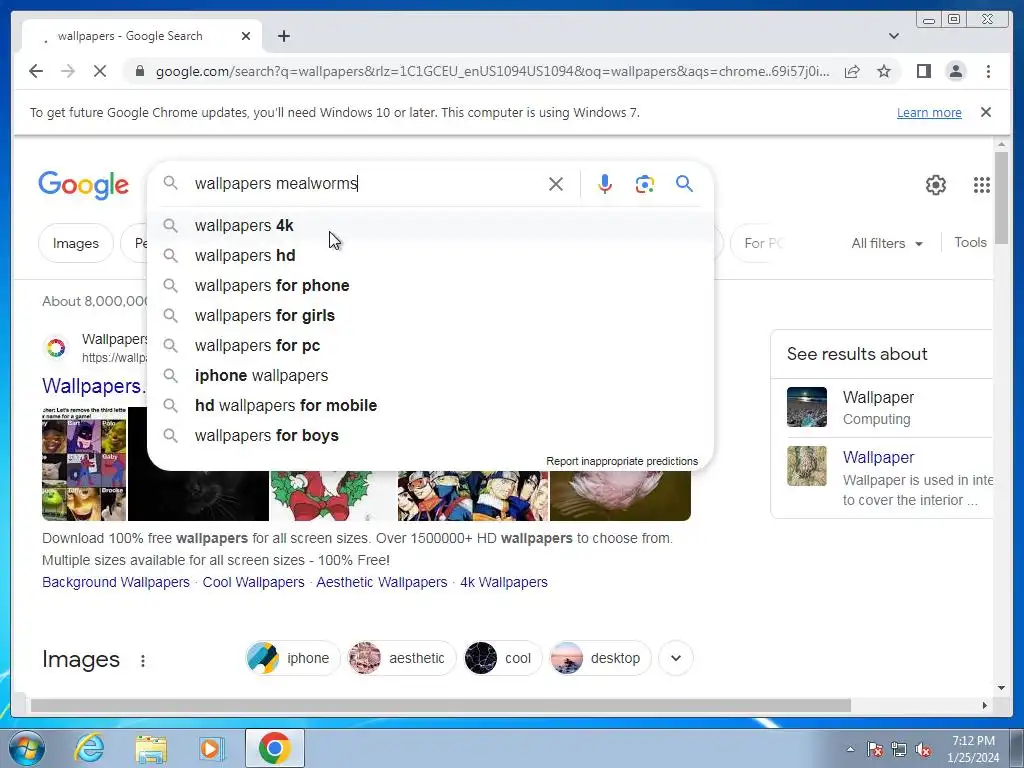Select cool image chip

[x=502, y=658]
